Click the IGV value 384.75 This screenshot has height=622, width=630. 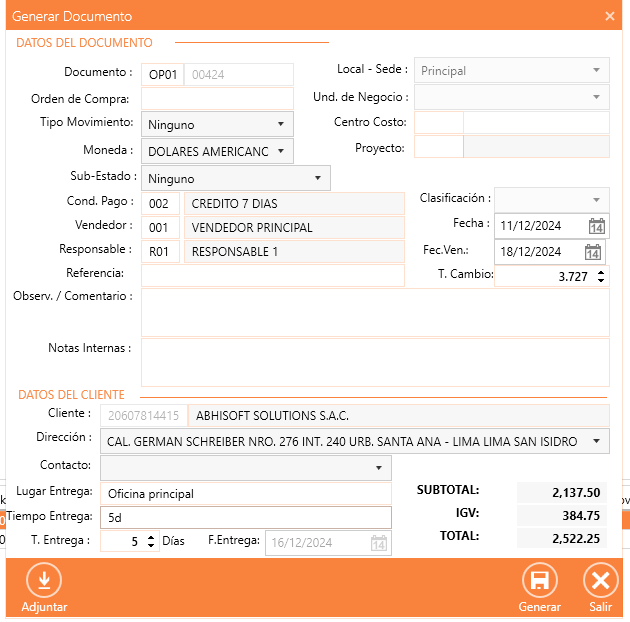click(x=562, y=515)
